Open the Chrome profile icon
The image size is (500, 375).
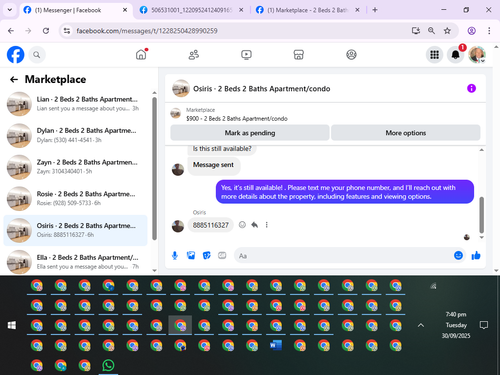pos(471,31)
